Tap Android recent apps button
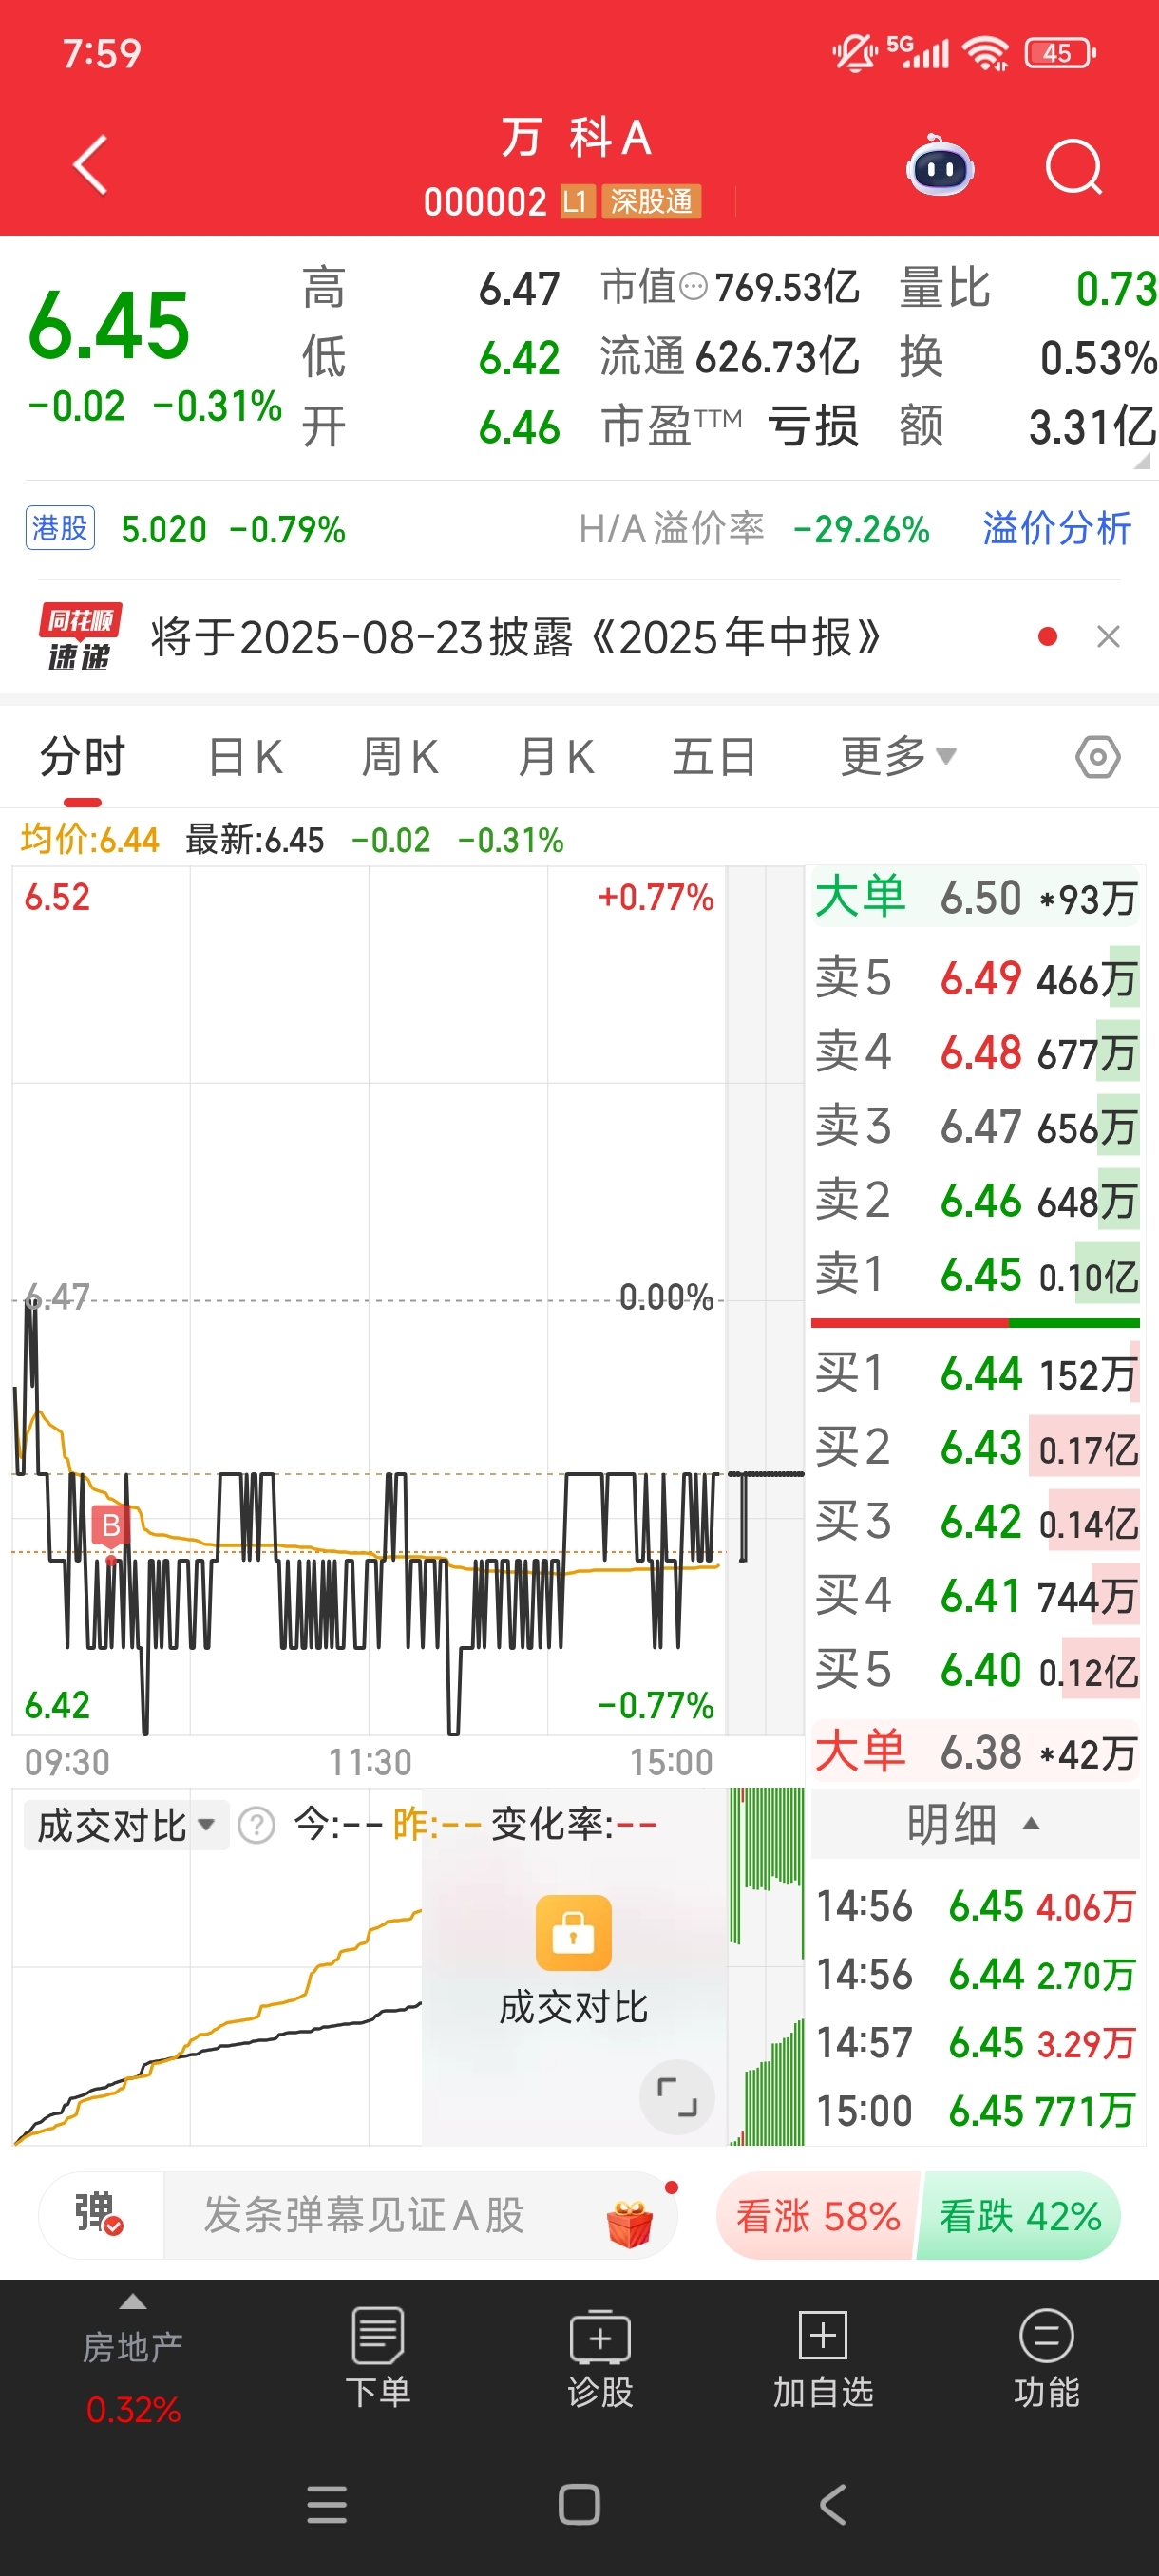The height and width of the screenshot is (2576, 1159). [327, 2504]
